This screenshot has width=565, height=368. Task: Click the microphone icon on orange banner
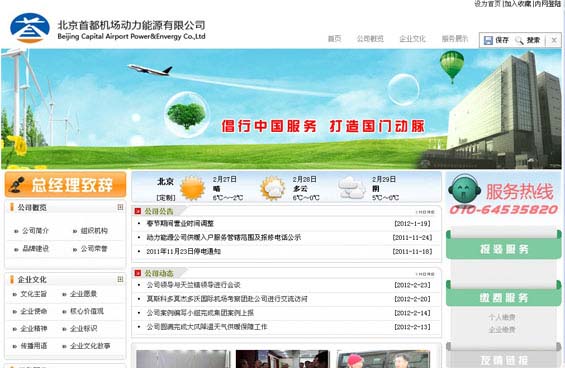[17, 185]
